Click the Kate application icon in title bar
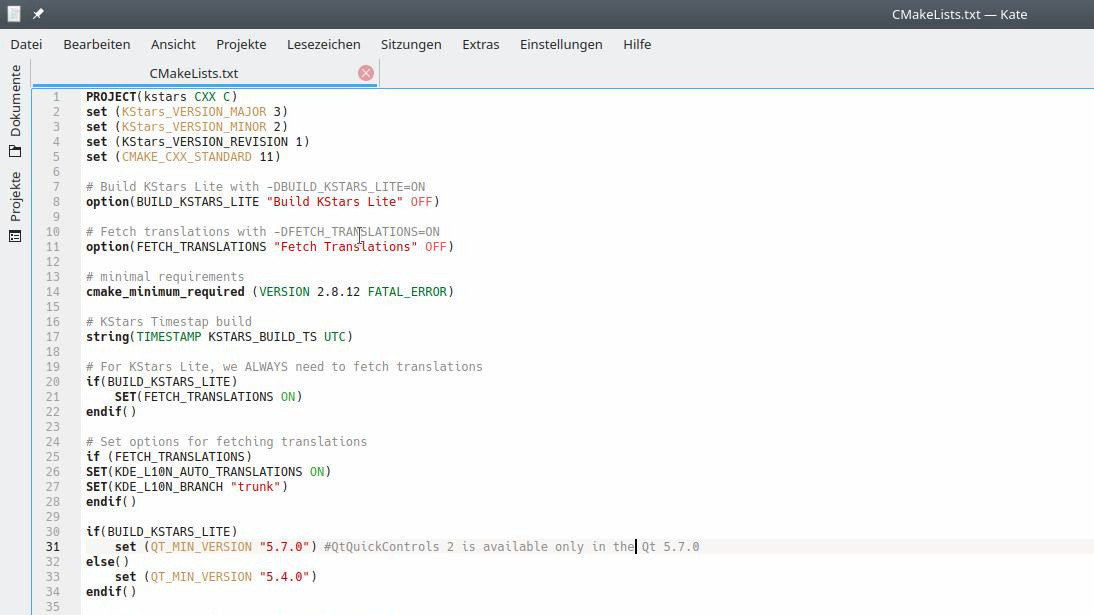Viewport: 1094px width, 615px height. click(x=14, y=14)
